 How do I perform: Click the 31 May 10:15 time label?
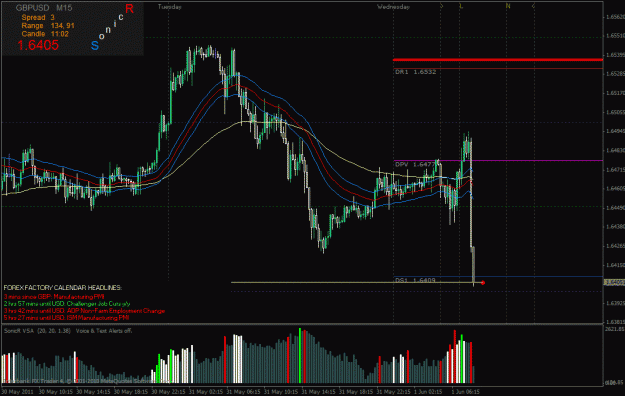(281, 392)
